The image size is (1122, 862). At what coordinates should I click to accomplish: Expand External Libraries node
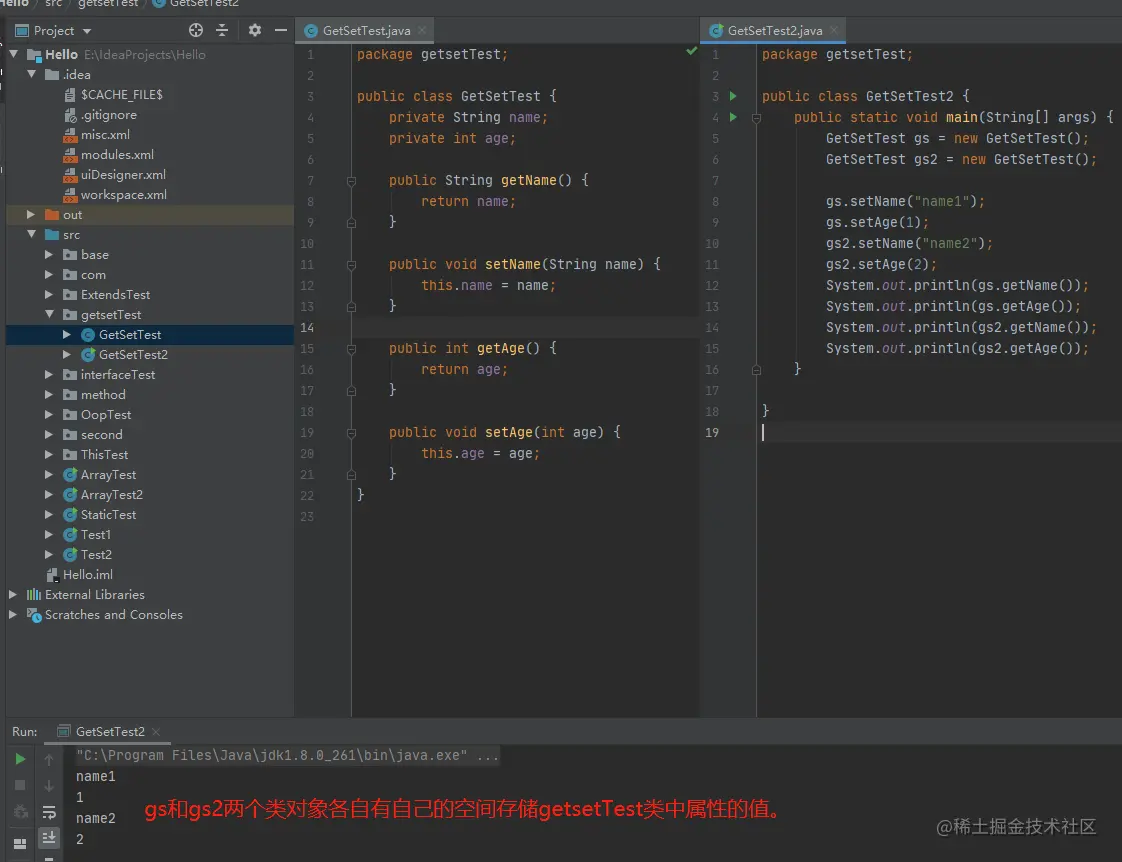click(x=13, y=594)
